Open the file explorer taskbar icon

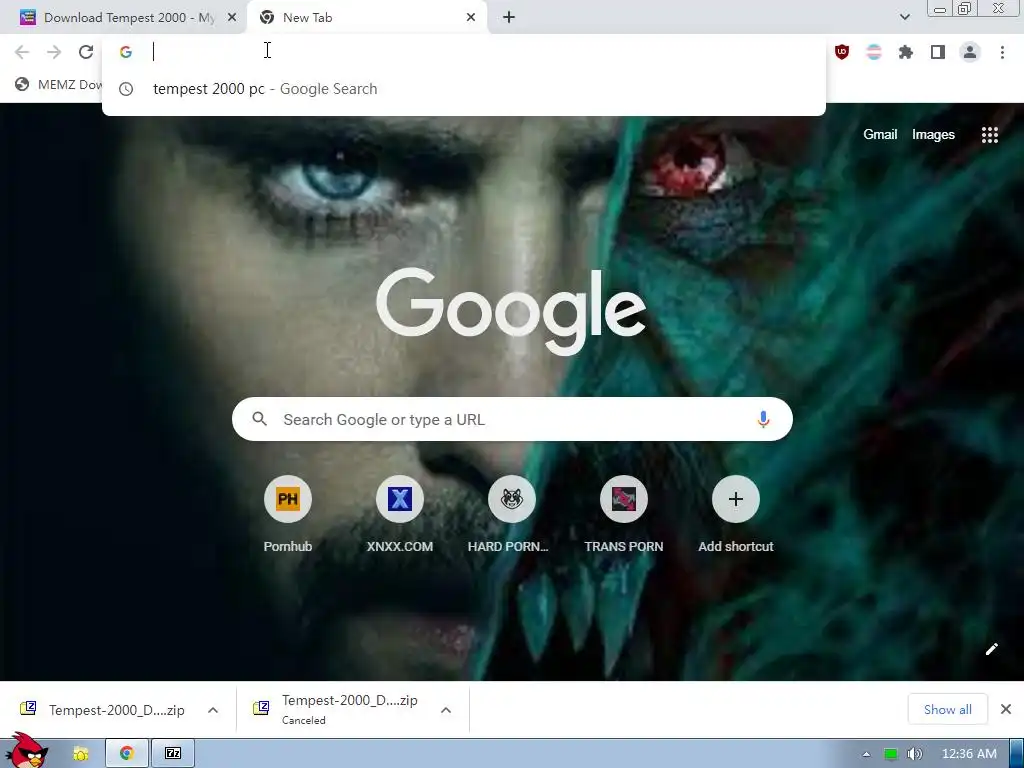80,754
